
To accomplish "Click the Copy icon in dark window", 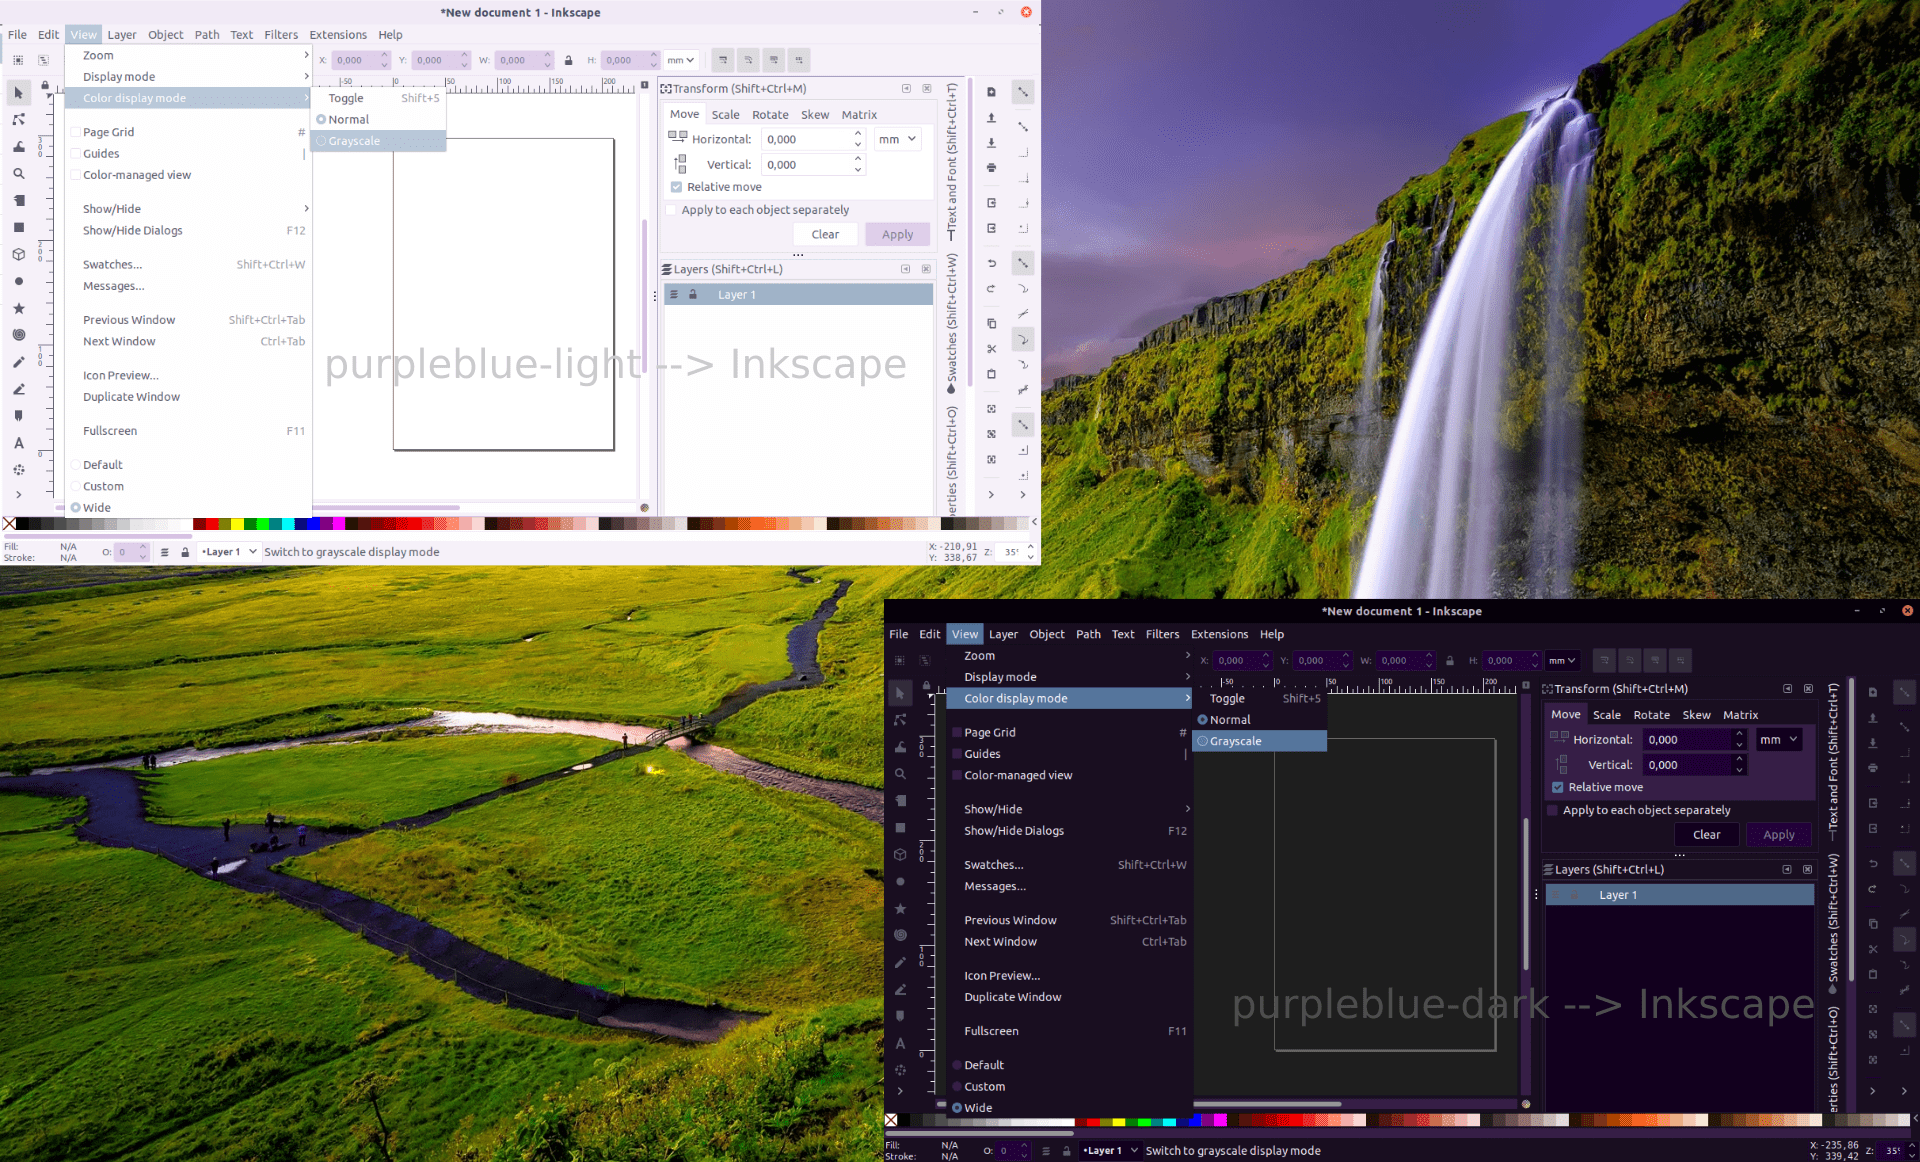I will (x=1873, y=923).
